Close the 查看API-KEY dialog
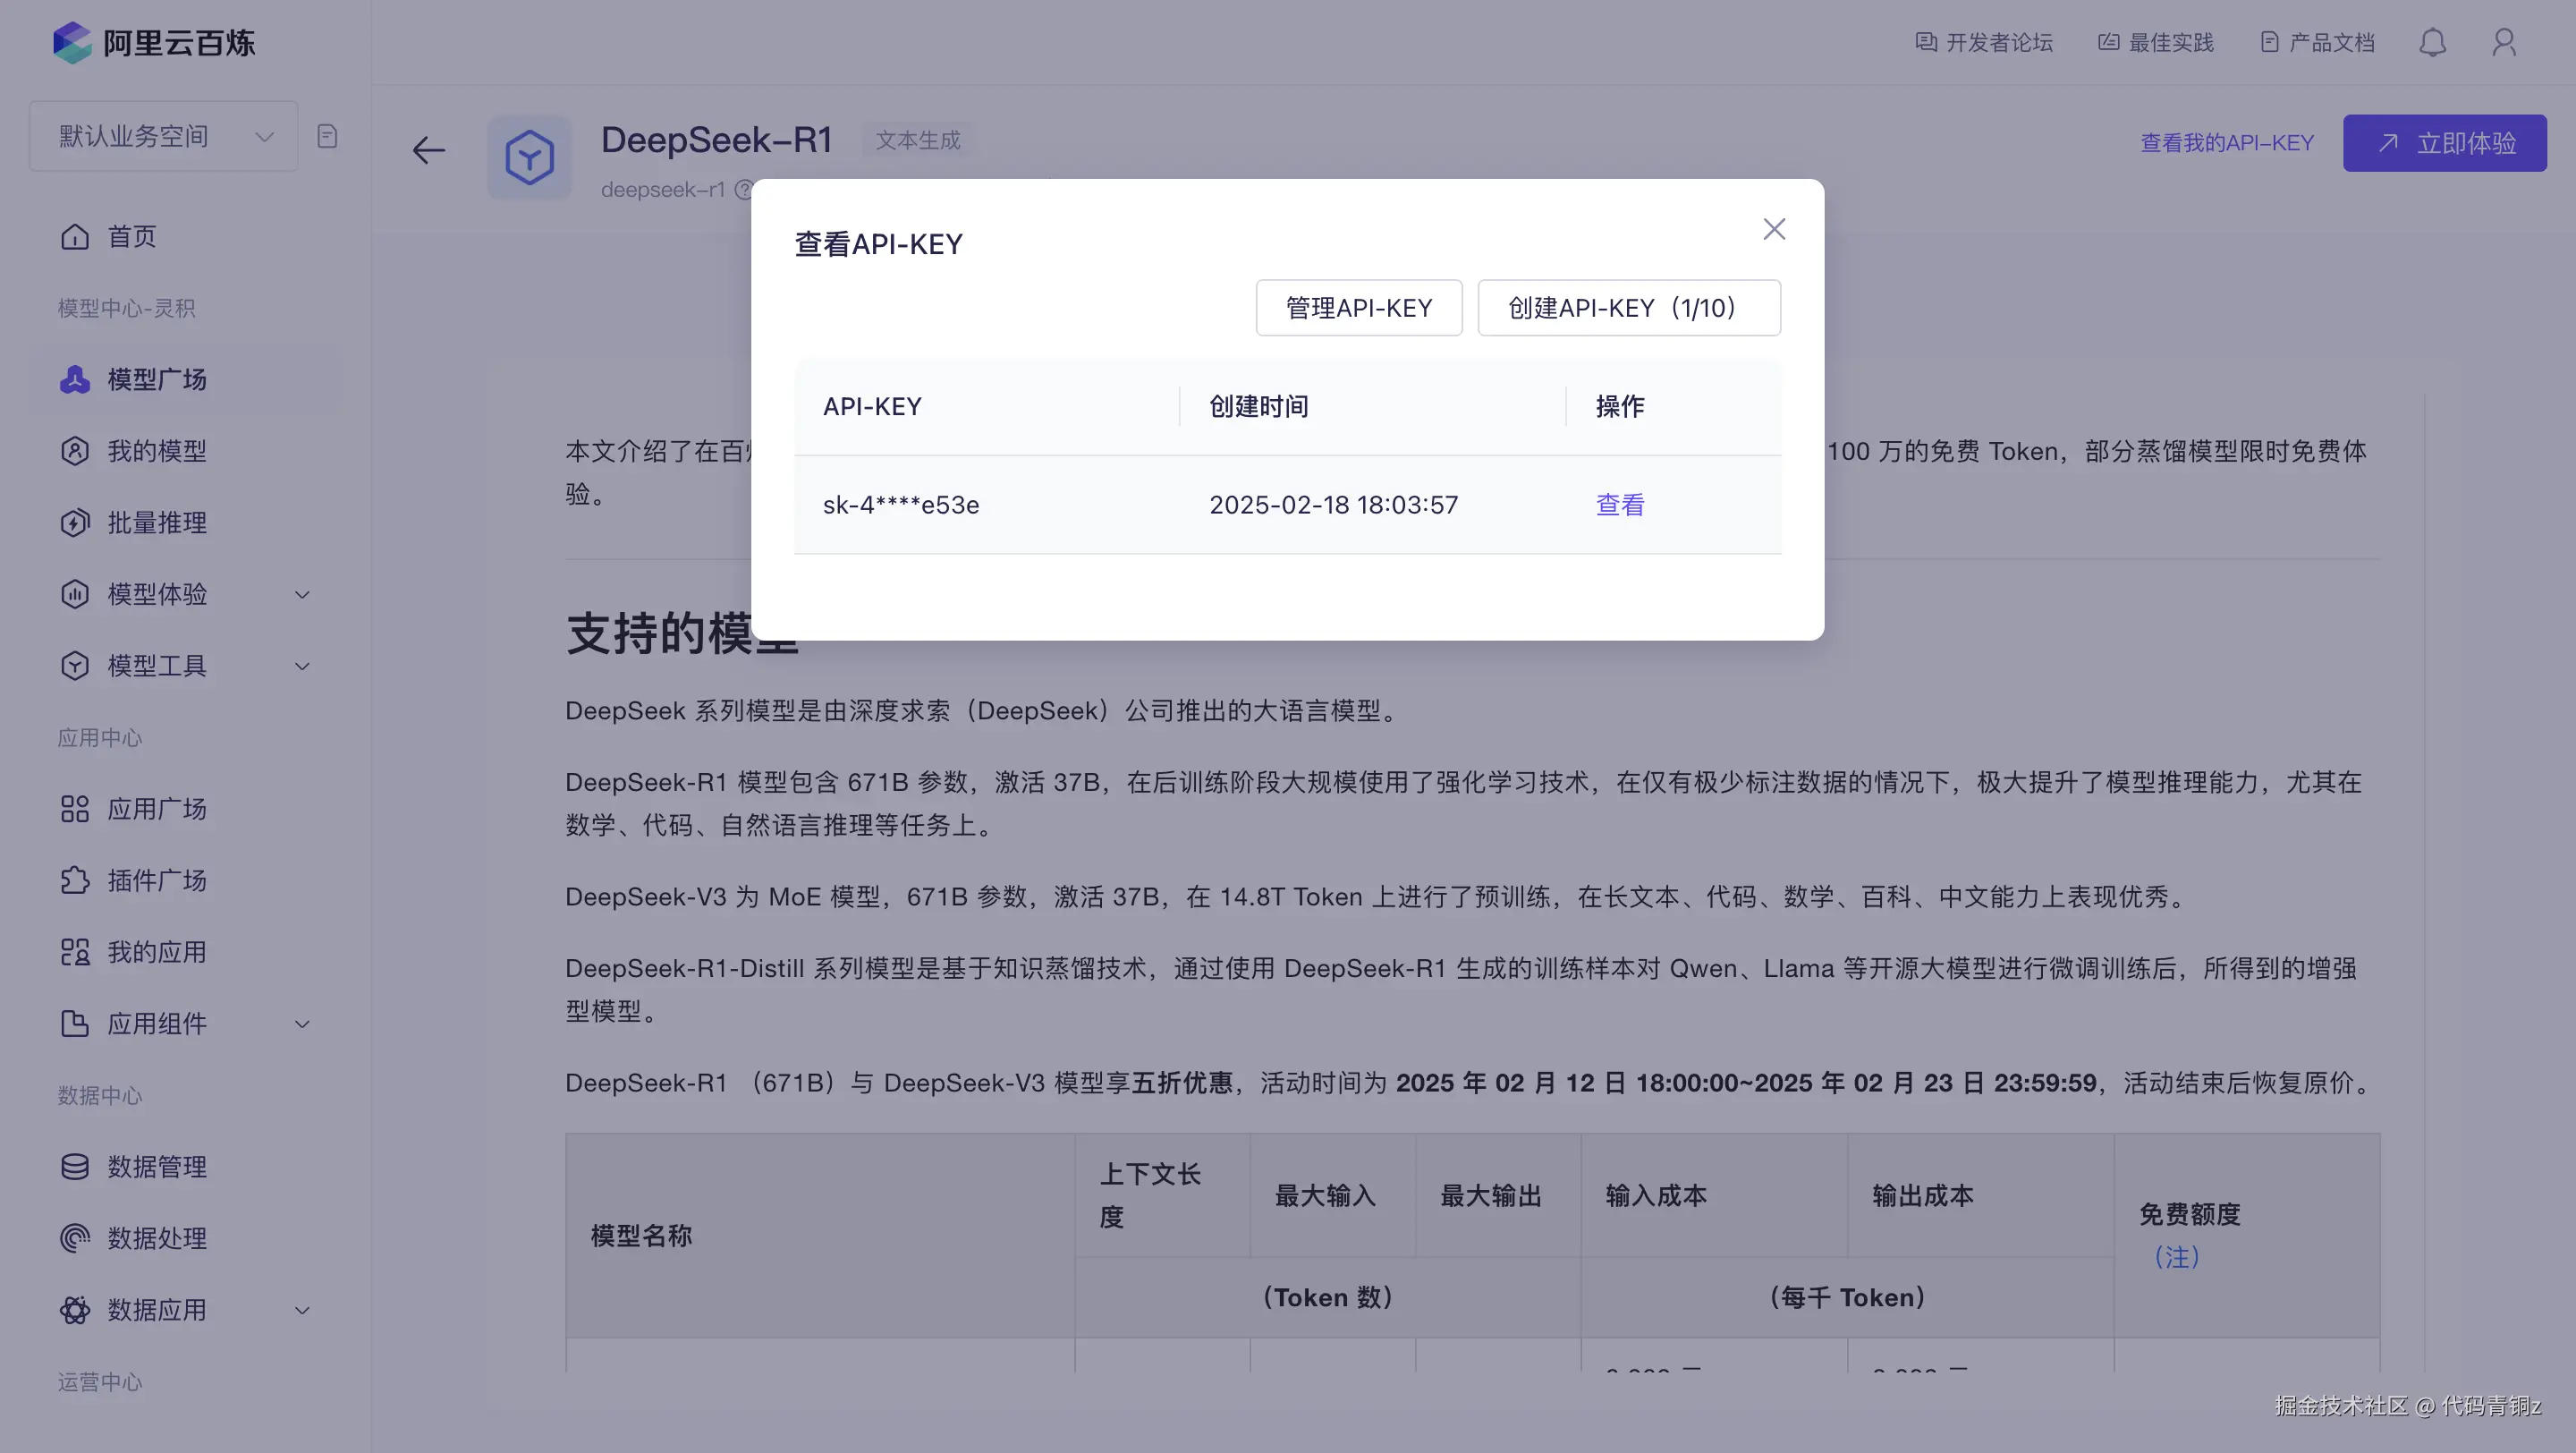This screenshot has height=1453, width=2576. 1774,230
